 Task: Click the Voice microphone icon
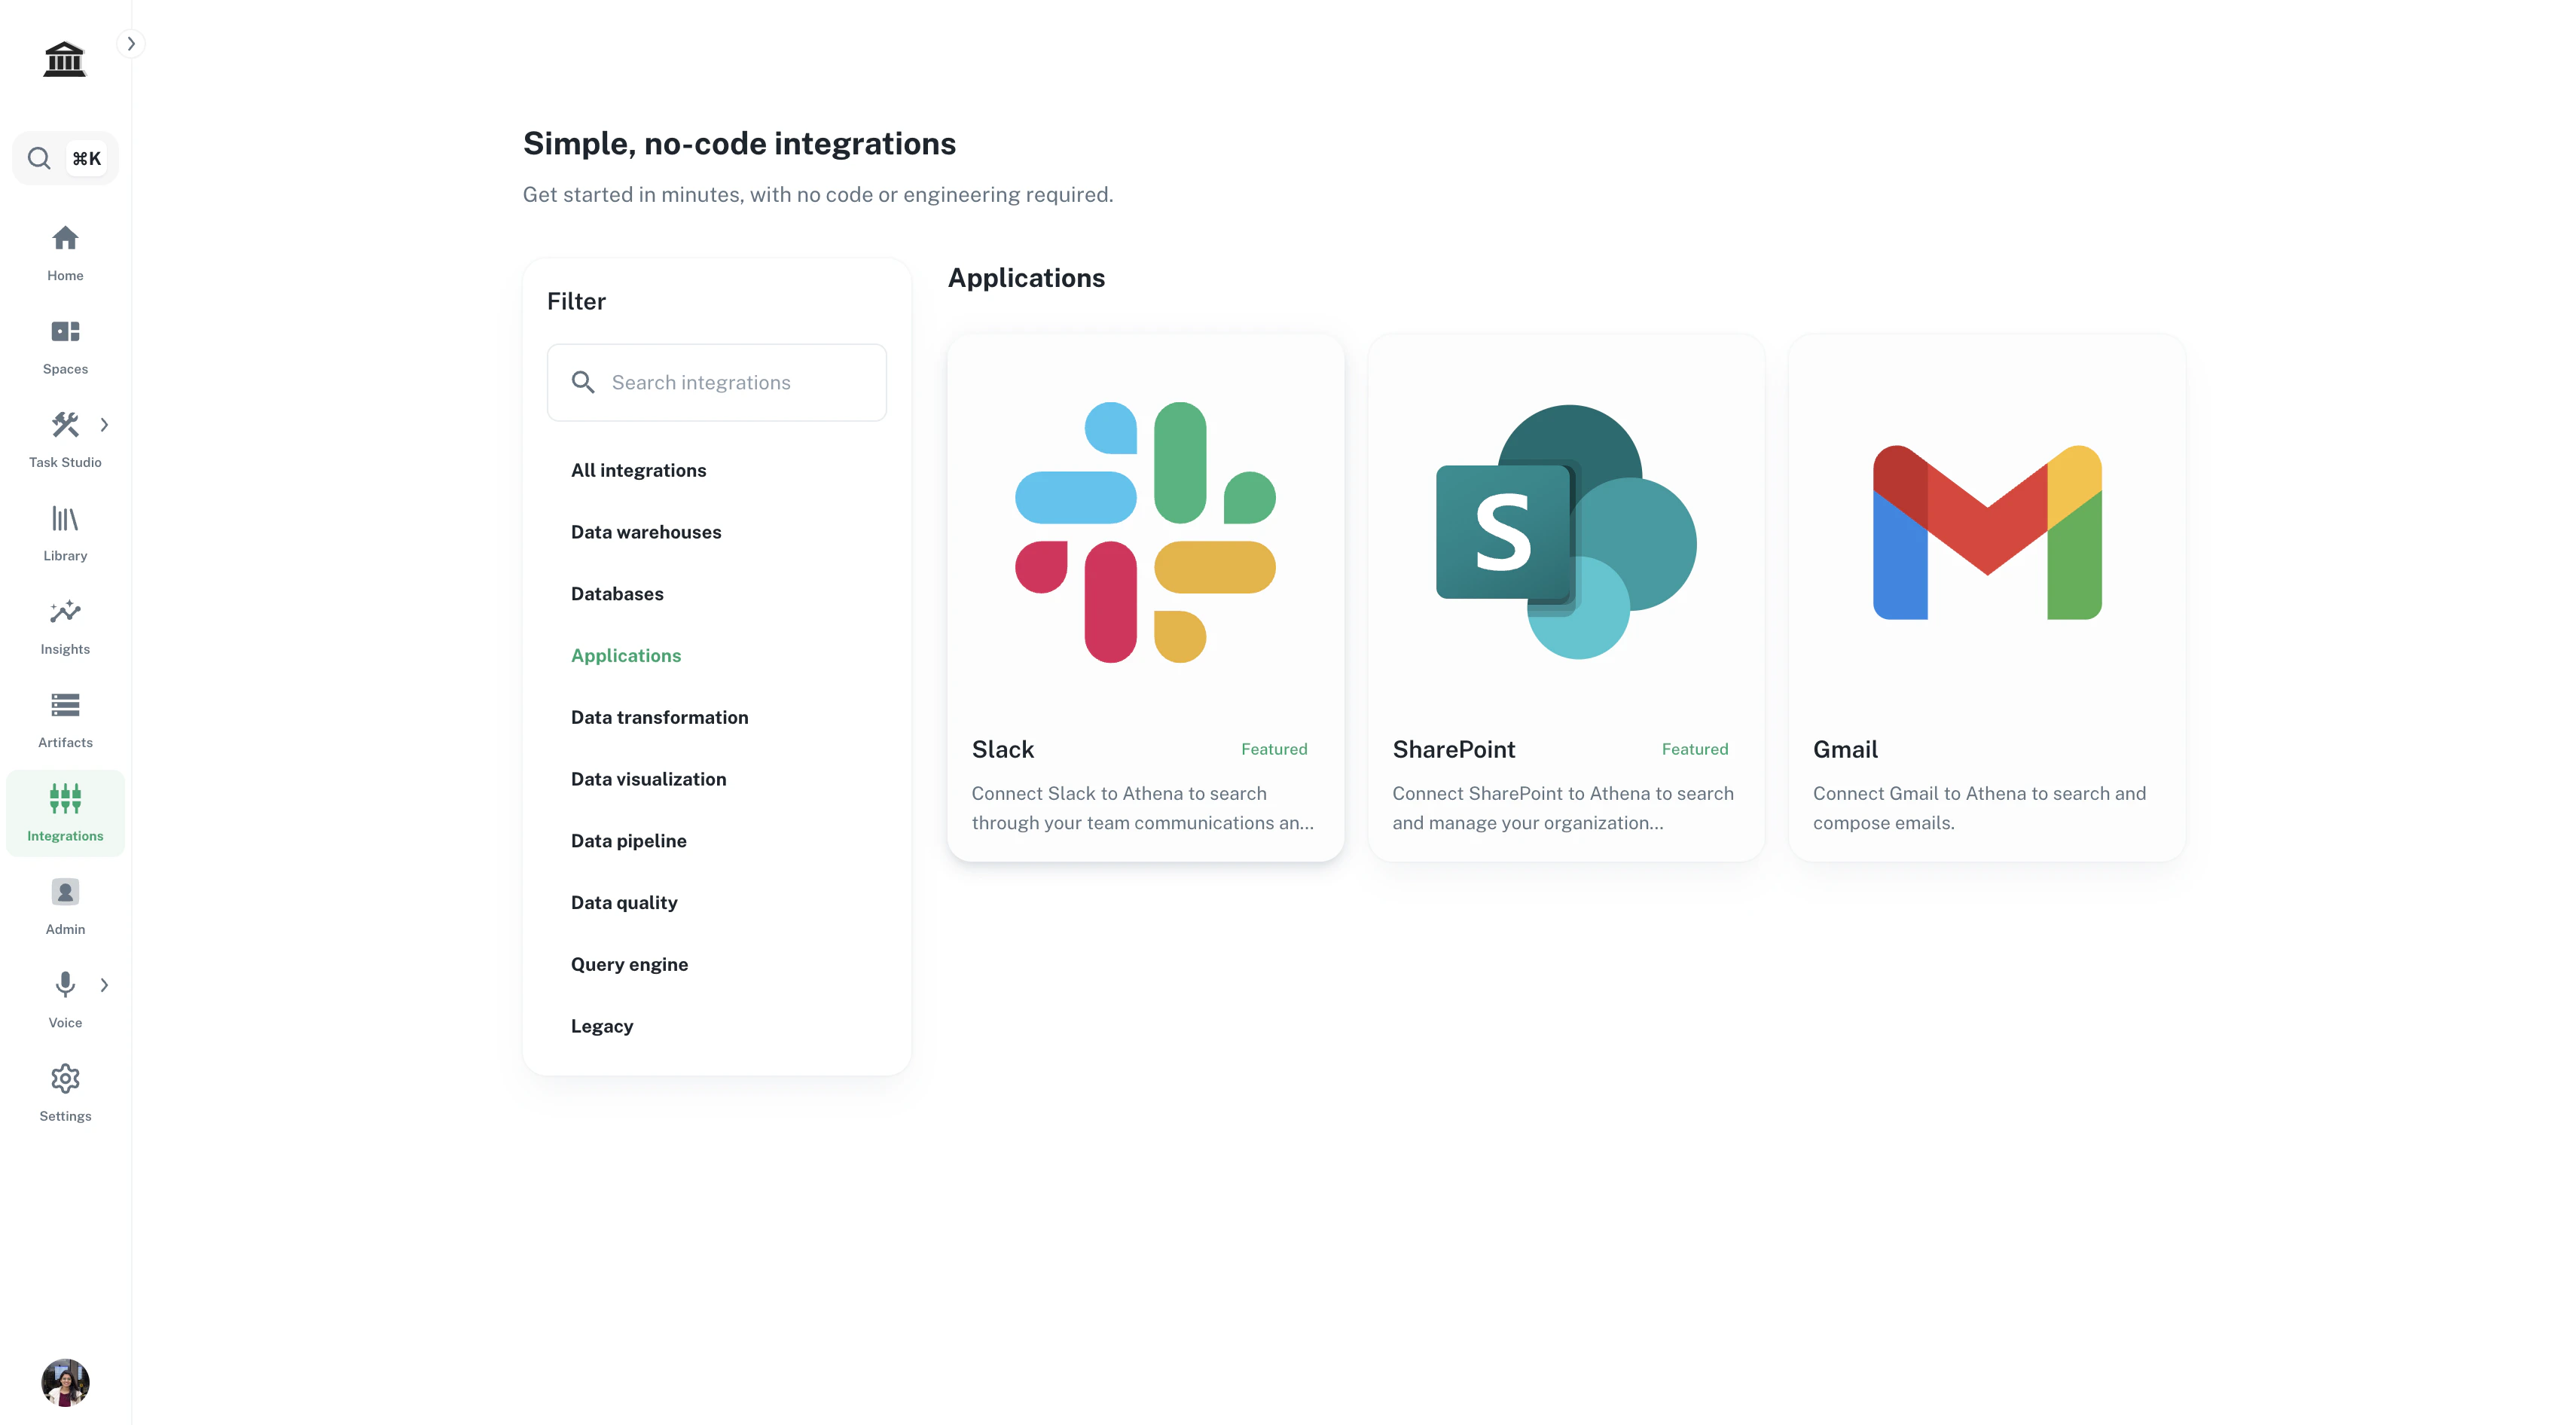click(x=65, y=985)
